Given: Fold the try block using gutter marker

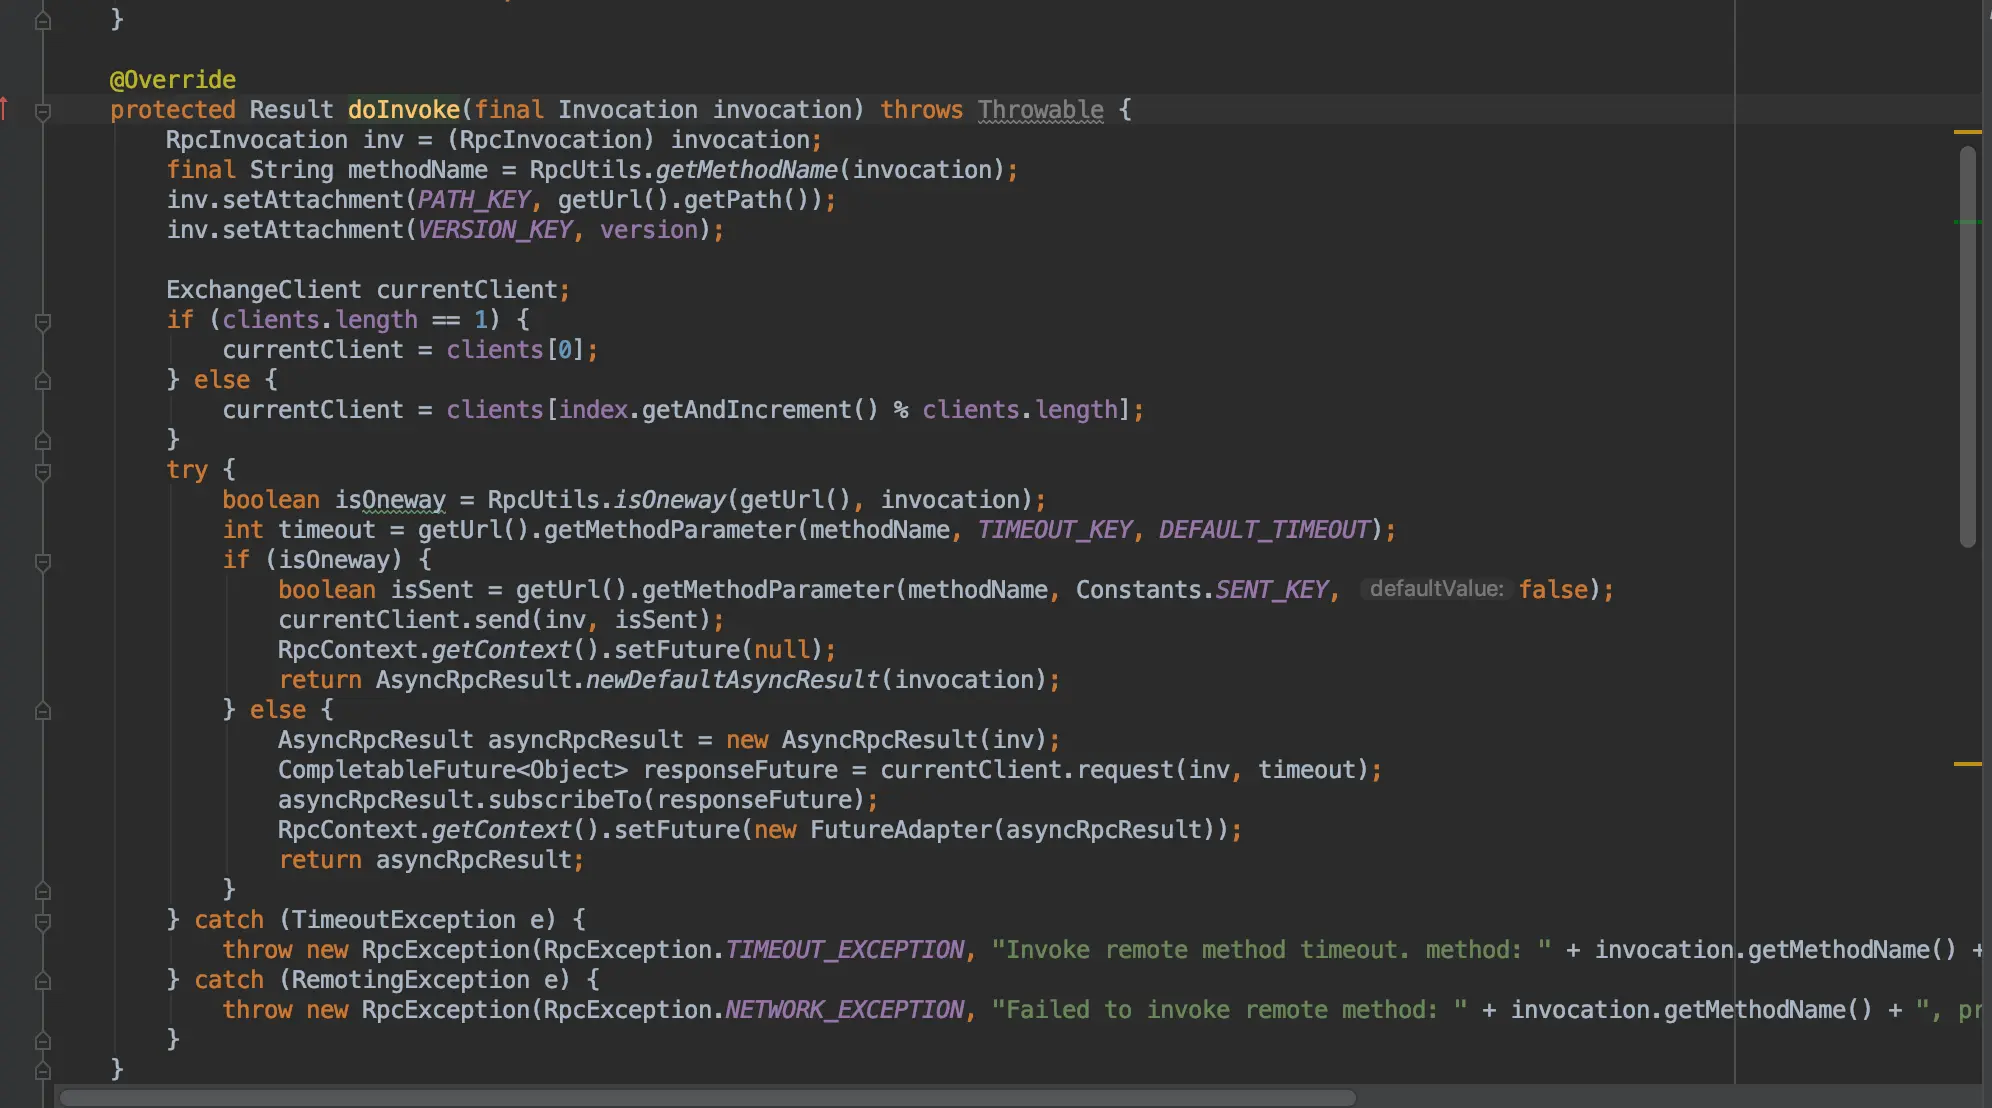Looking at the screenshot, I should [x=43, y=472].
